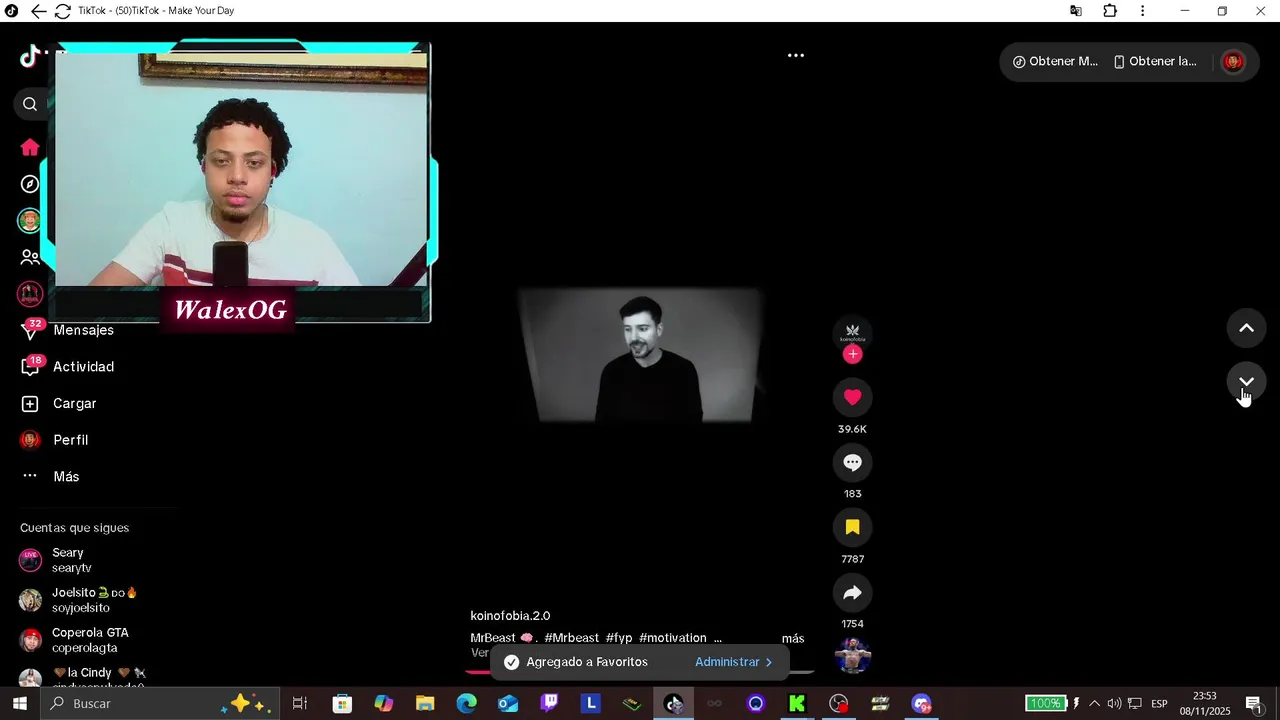Open the koinofobia creator avatar

tap(852, 332)
